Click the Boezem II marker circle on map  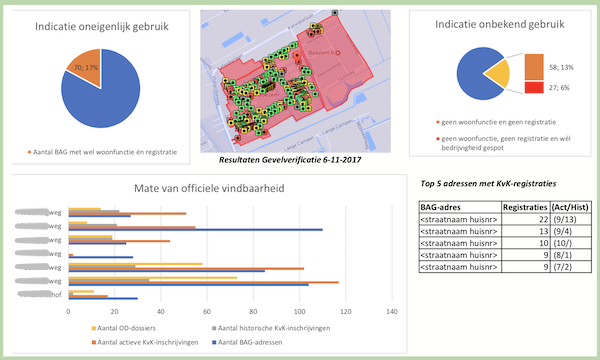tap(338, 53)
